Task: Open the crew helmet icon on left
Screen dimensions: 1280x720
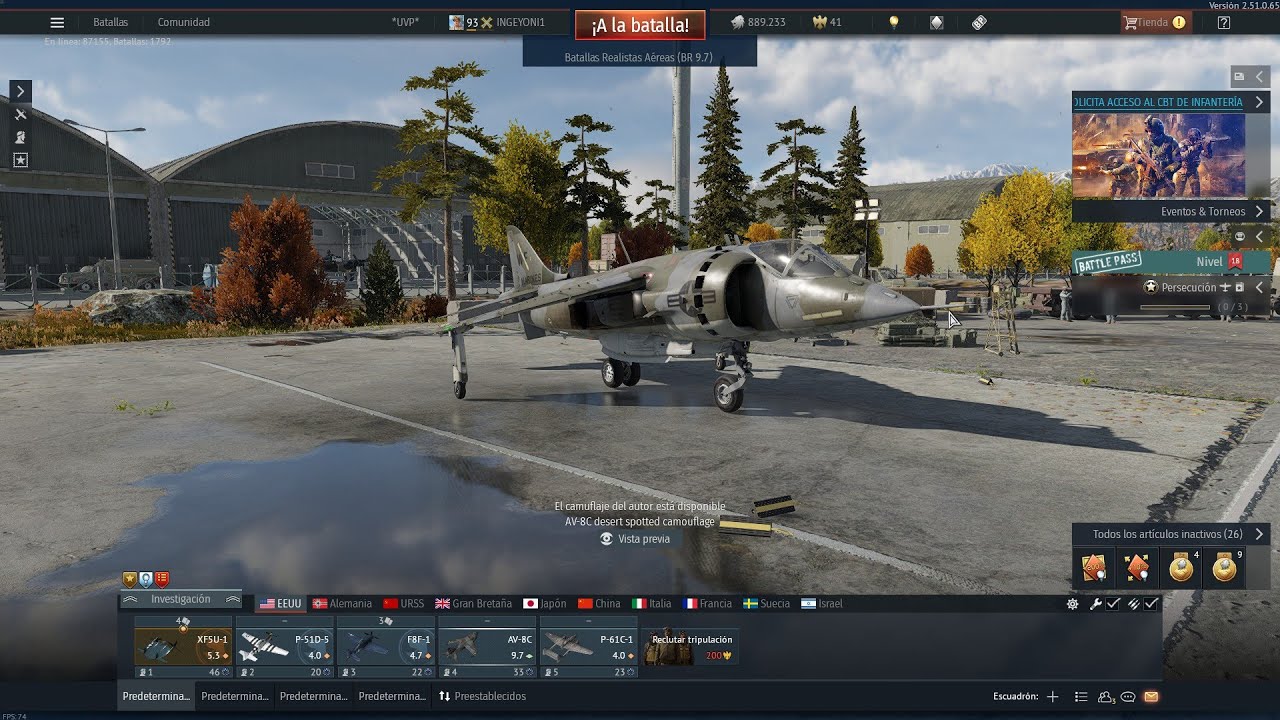Action: point(20,137)
